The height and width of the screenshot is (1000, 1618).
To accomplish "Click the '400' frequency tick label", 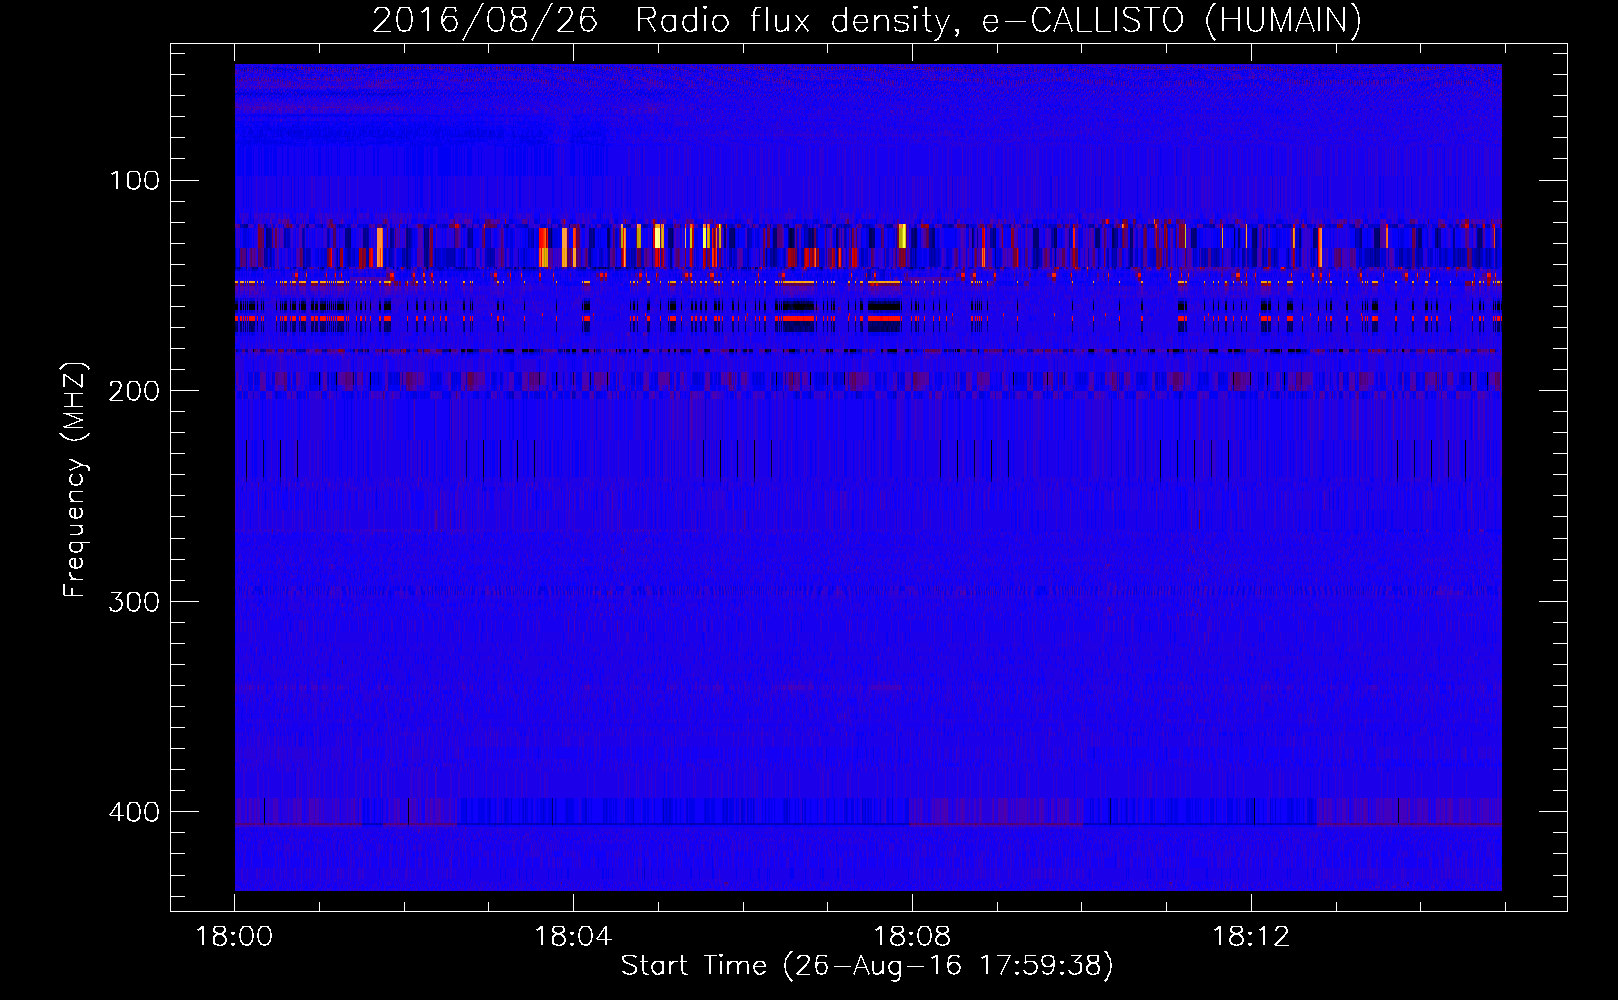I will [134, 812].
